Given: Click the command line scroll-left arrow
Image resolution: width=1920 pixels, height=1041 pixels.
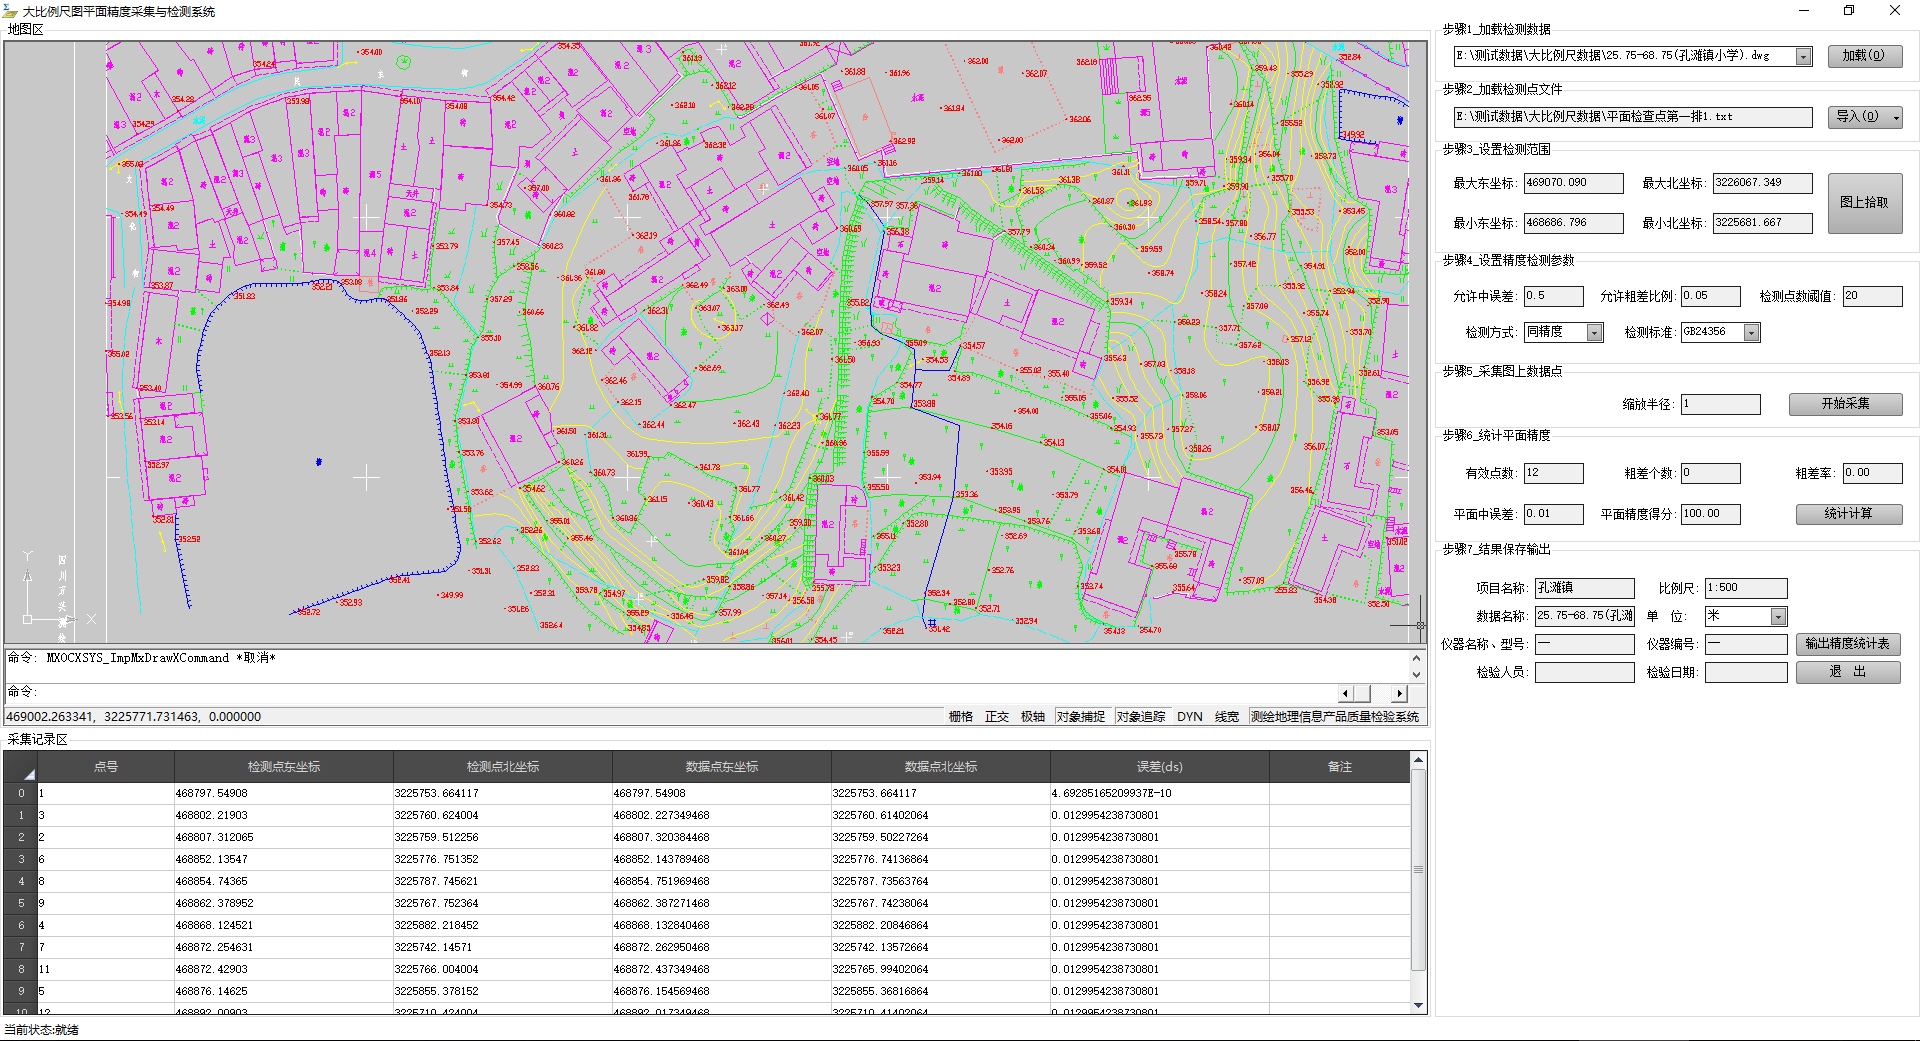Looking at the screenshot, I should (x=1346, y=693).
